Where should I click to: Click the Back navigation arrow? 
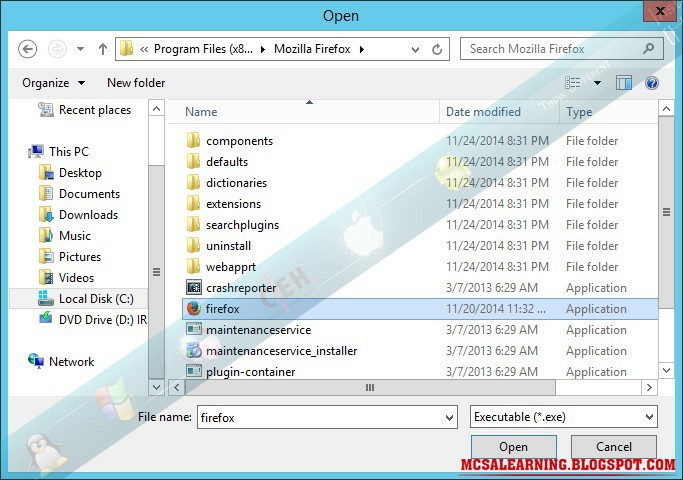point(27,49)
